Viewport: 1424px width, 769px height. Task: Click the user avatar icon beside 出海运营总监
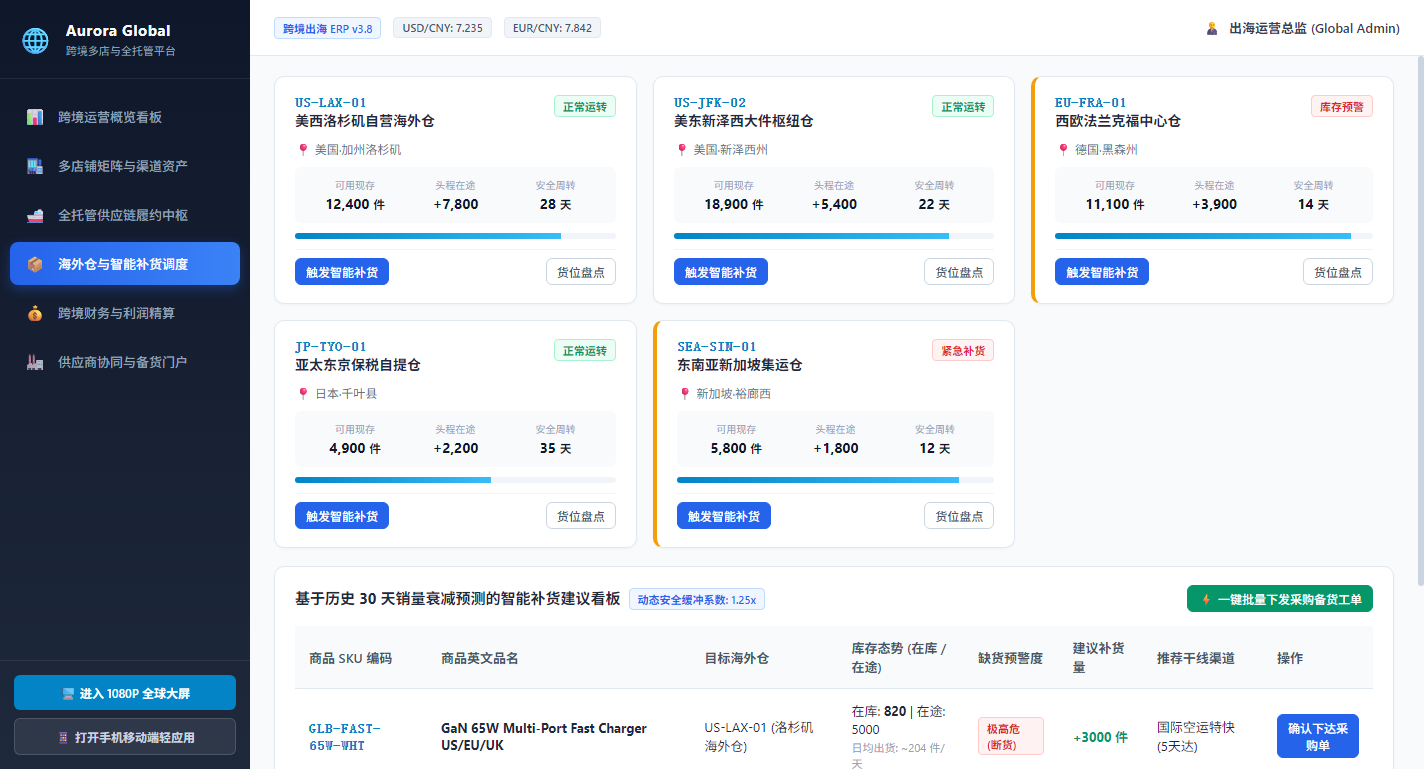[1212, 28]
